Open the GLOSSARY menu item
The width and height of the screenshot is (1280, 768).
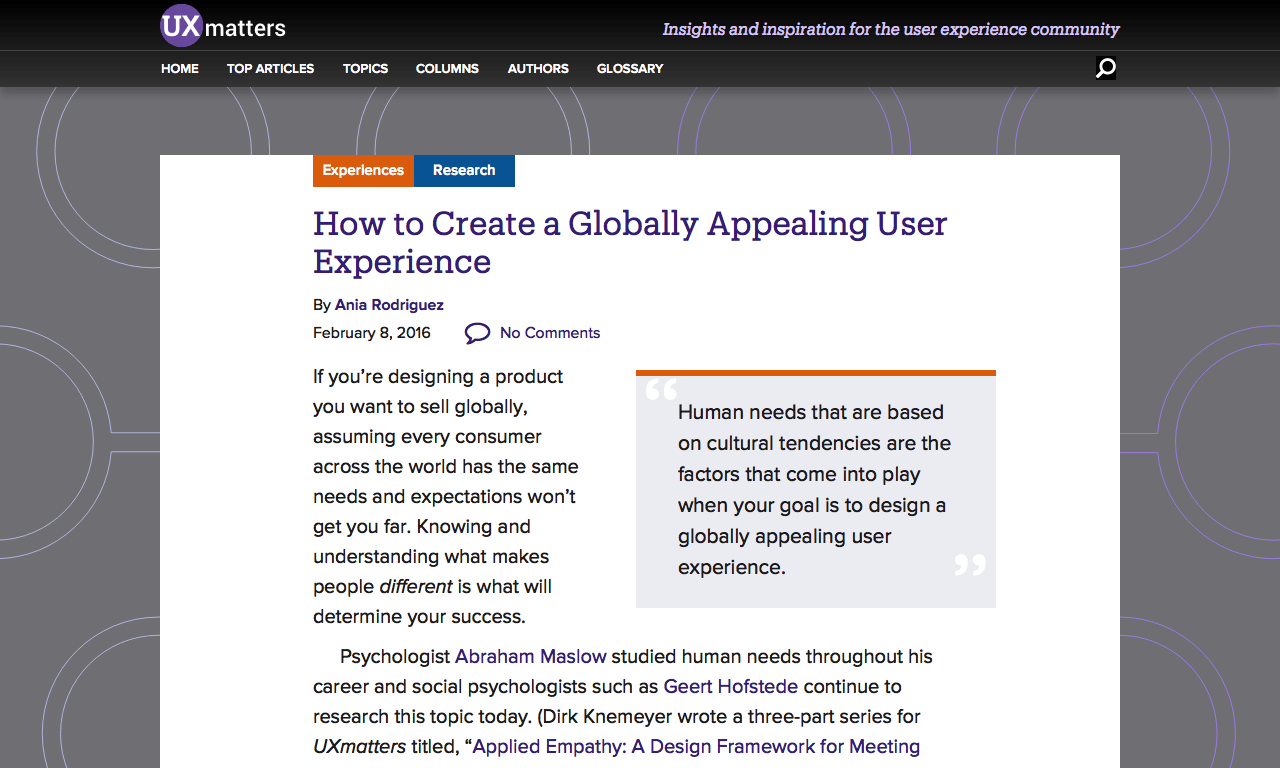click(x=630, y=69)
